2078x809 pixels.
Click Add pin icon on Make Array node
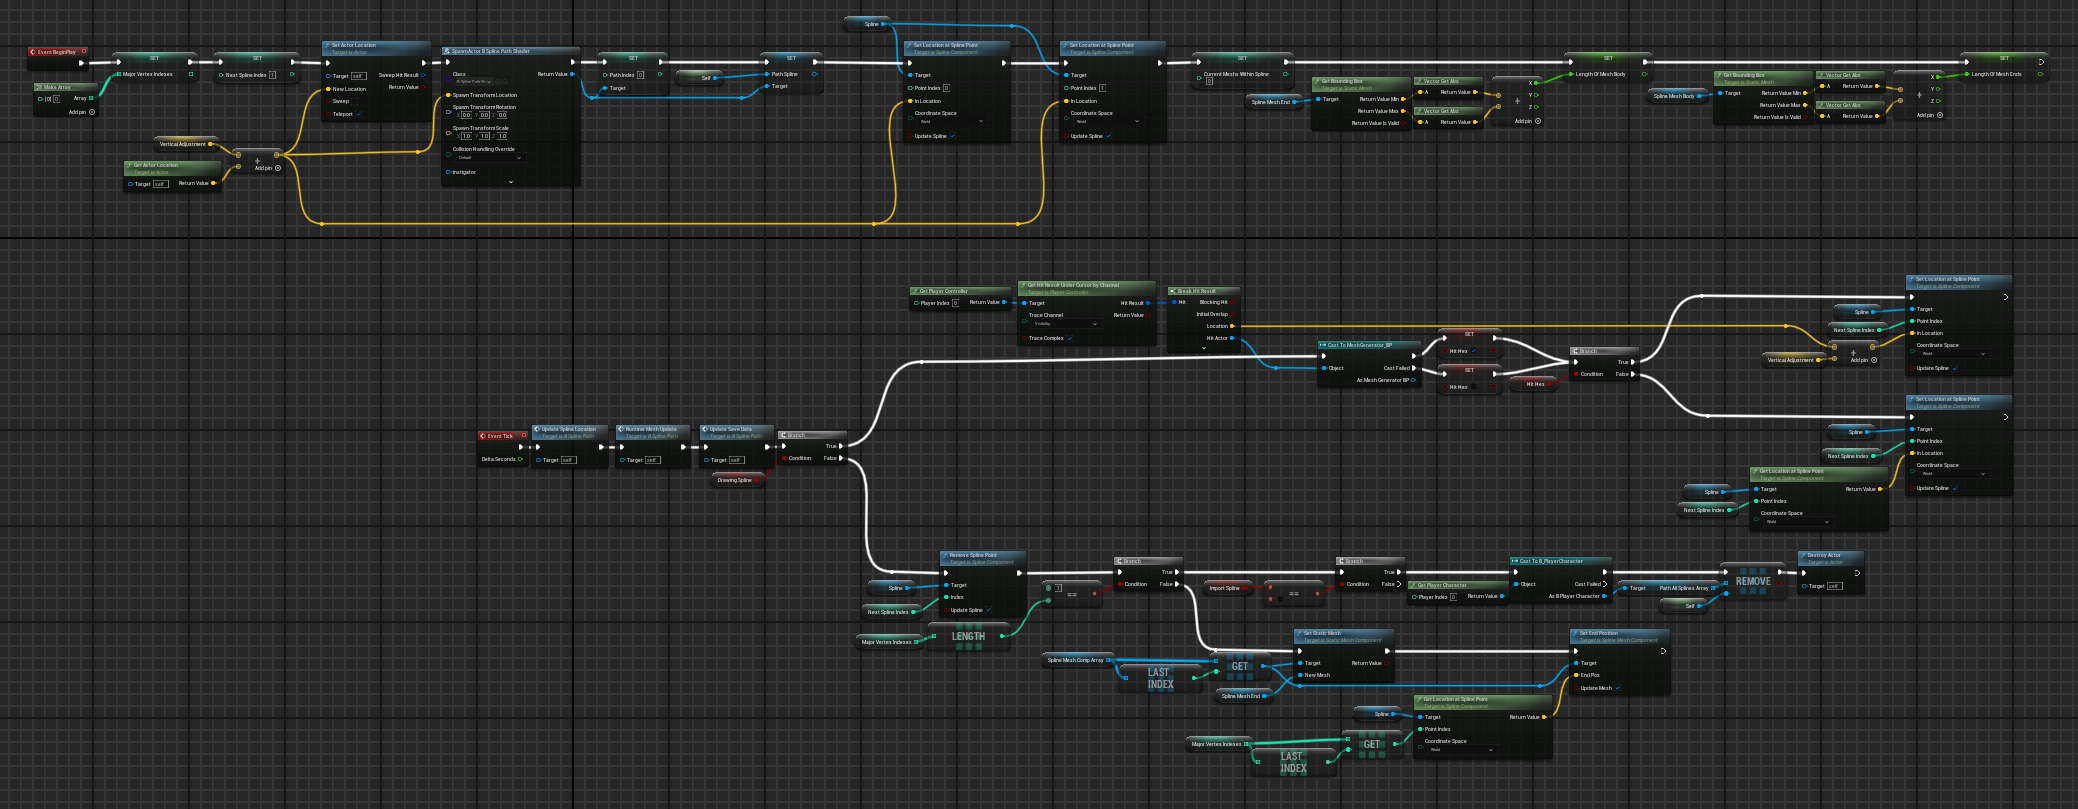point(92,112)
